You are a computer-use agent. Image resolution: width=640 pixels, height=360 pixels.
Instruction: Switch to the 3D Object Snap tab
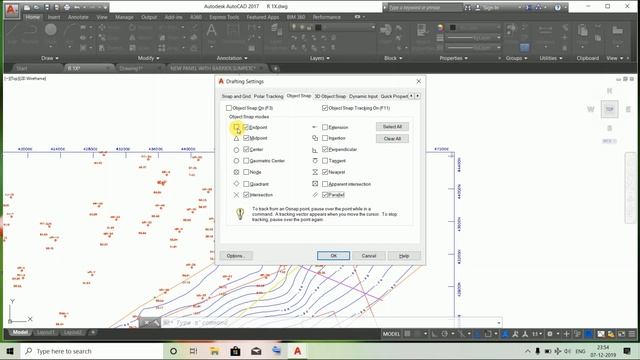[330, 96]
